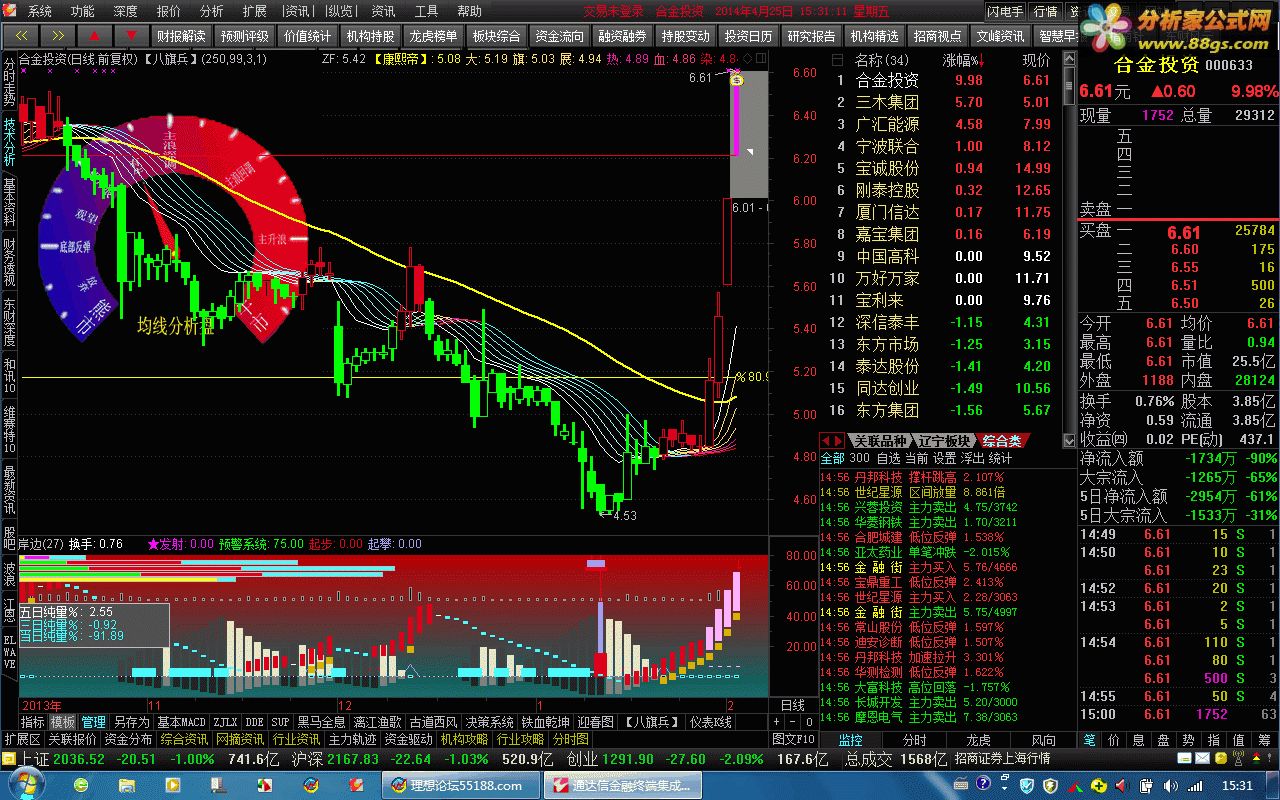This screenshot has height=800, width=1280.
Task: Click the 财报解读 toolbar button
Action: (x=180, y=35)
